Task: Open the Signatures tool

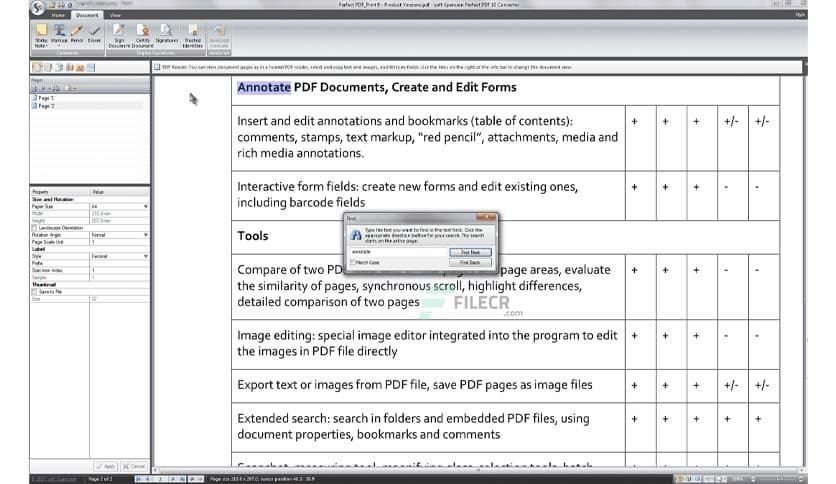Action: (166, 34)
